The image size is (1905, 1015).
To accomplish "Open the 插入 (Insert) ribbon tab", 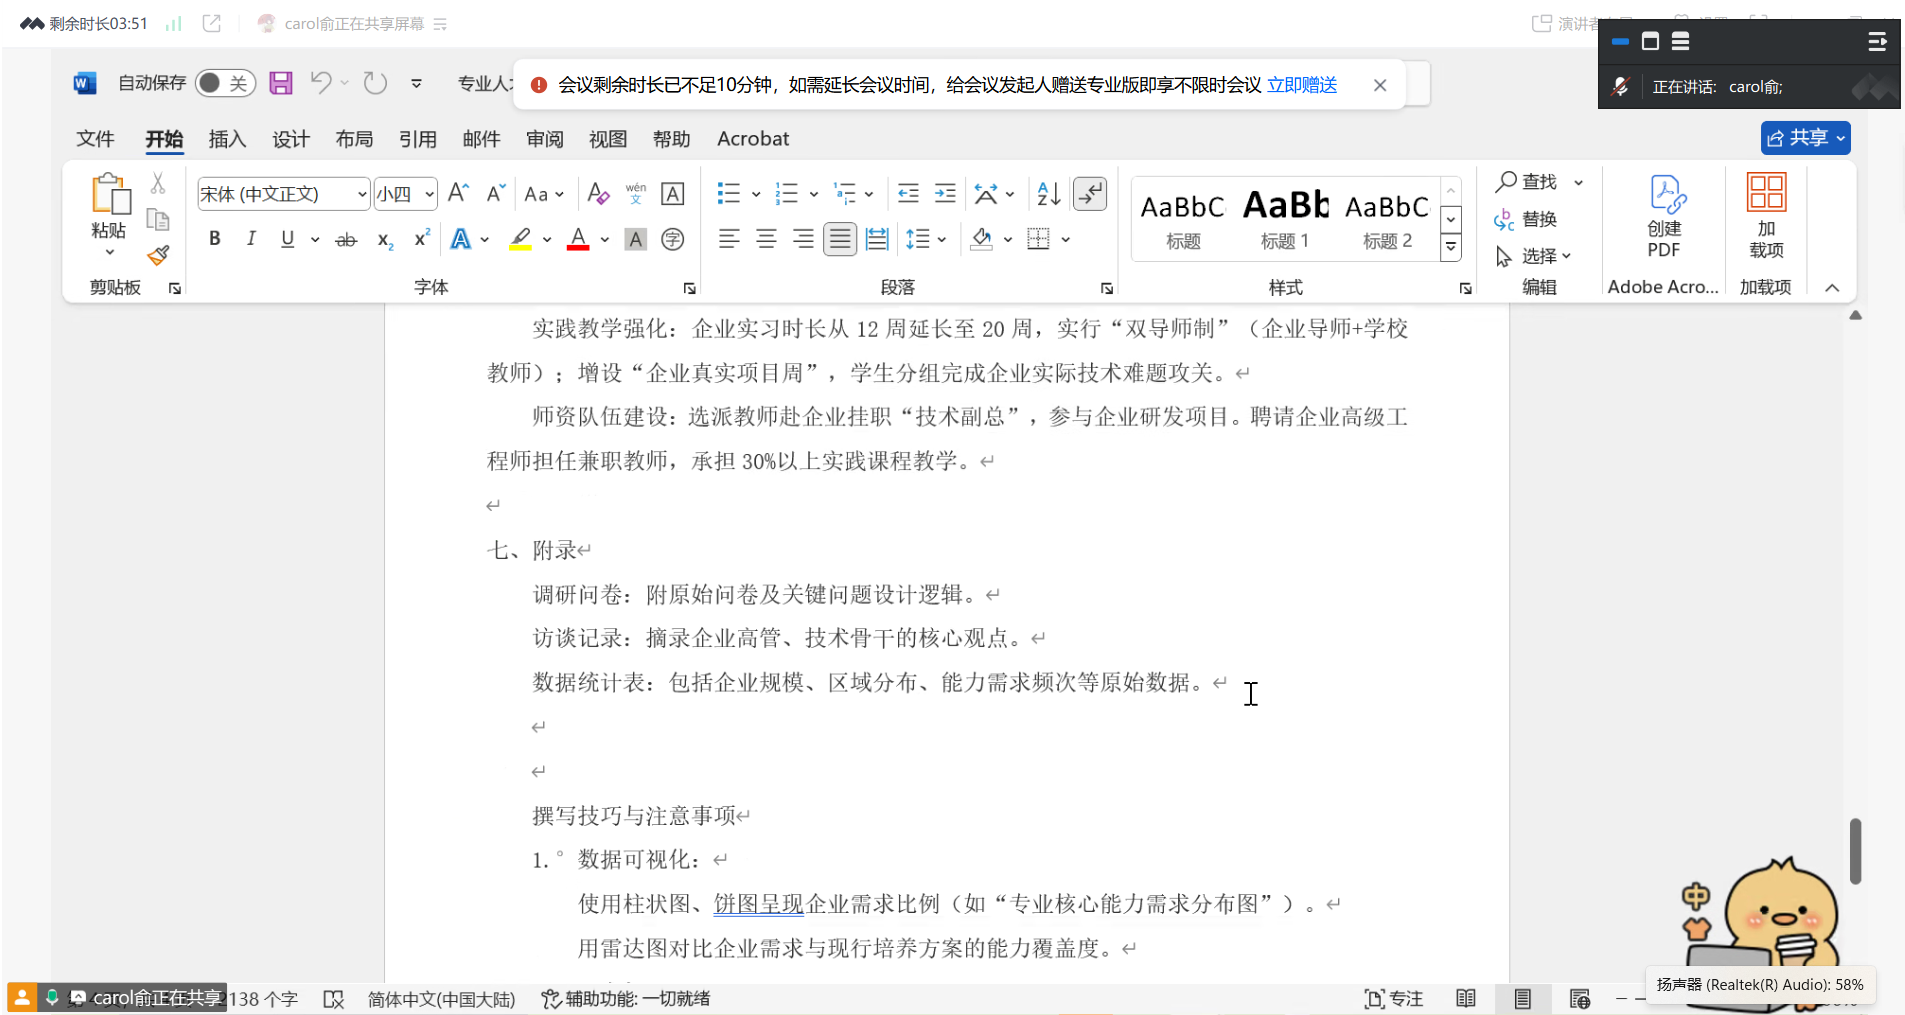I will point(227,139).
